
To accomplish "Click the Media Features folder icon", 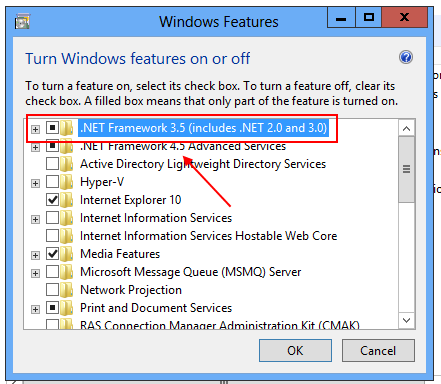I will pos(67,254).
